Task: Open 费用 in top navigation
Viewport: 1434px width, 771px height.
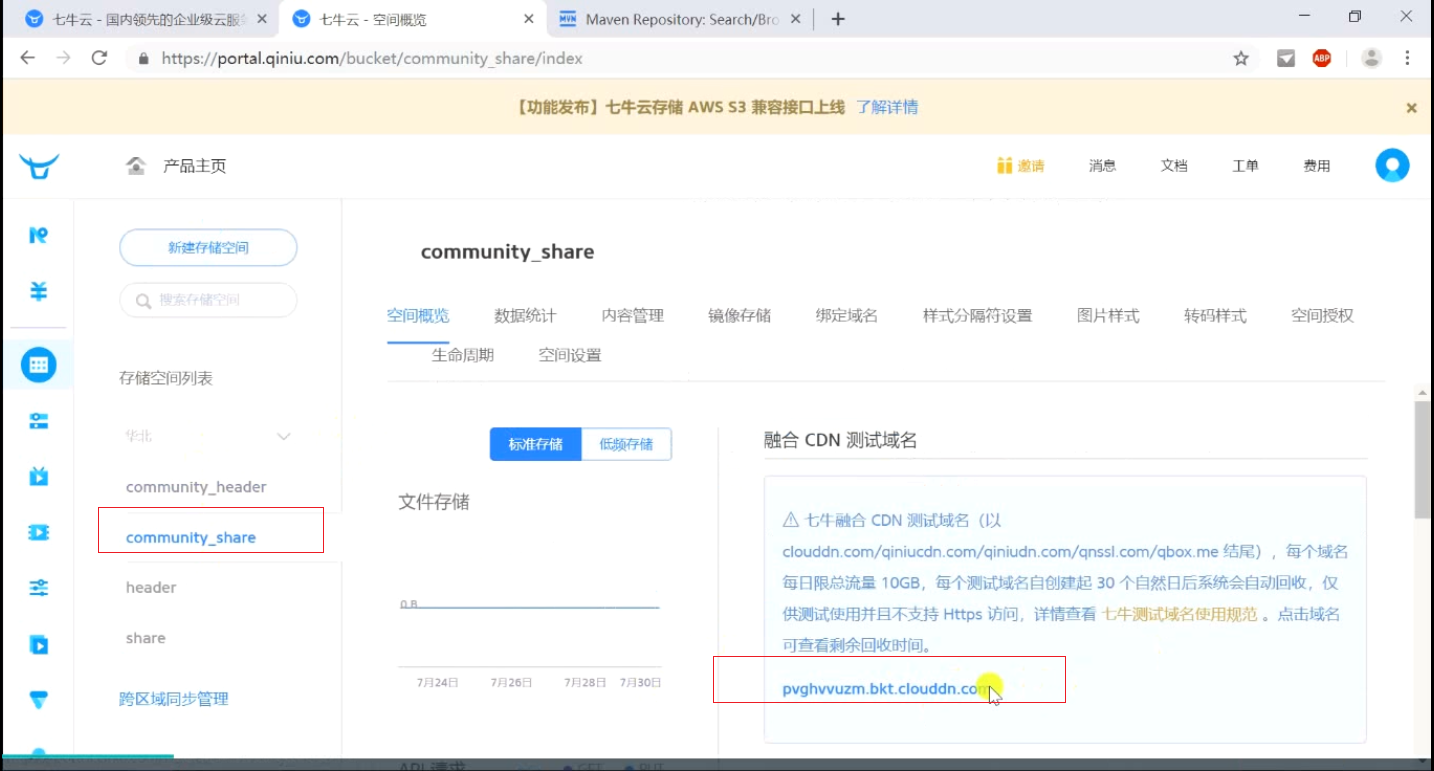Action: click(1316, 166)
